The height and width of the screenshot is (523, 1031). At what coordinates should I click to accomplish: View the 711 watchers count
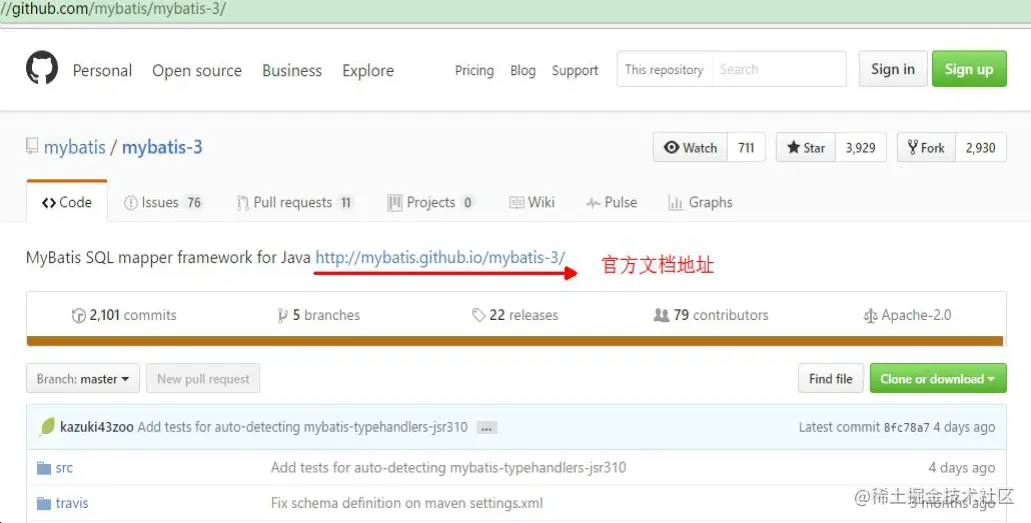click(746, 147)
